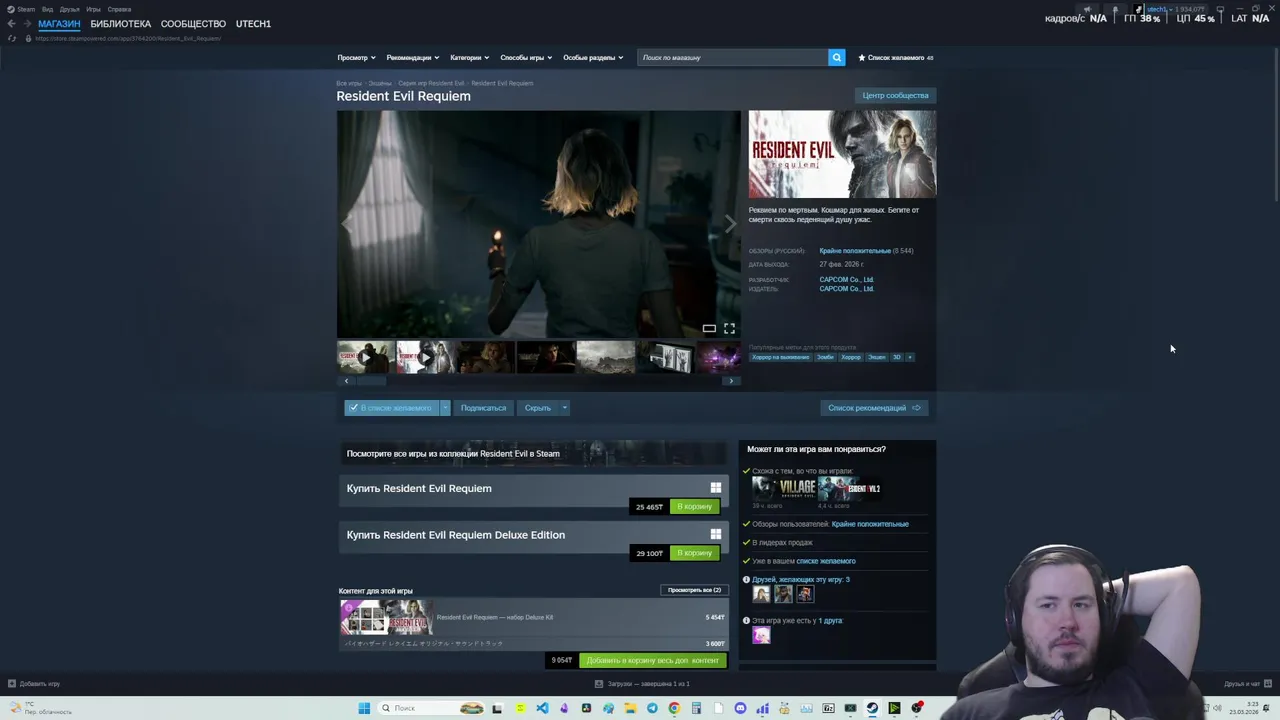Screen dimensions: 1280x720
Task: Expand the Просмотр store menu
Action: point(356,58)
